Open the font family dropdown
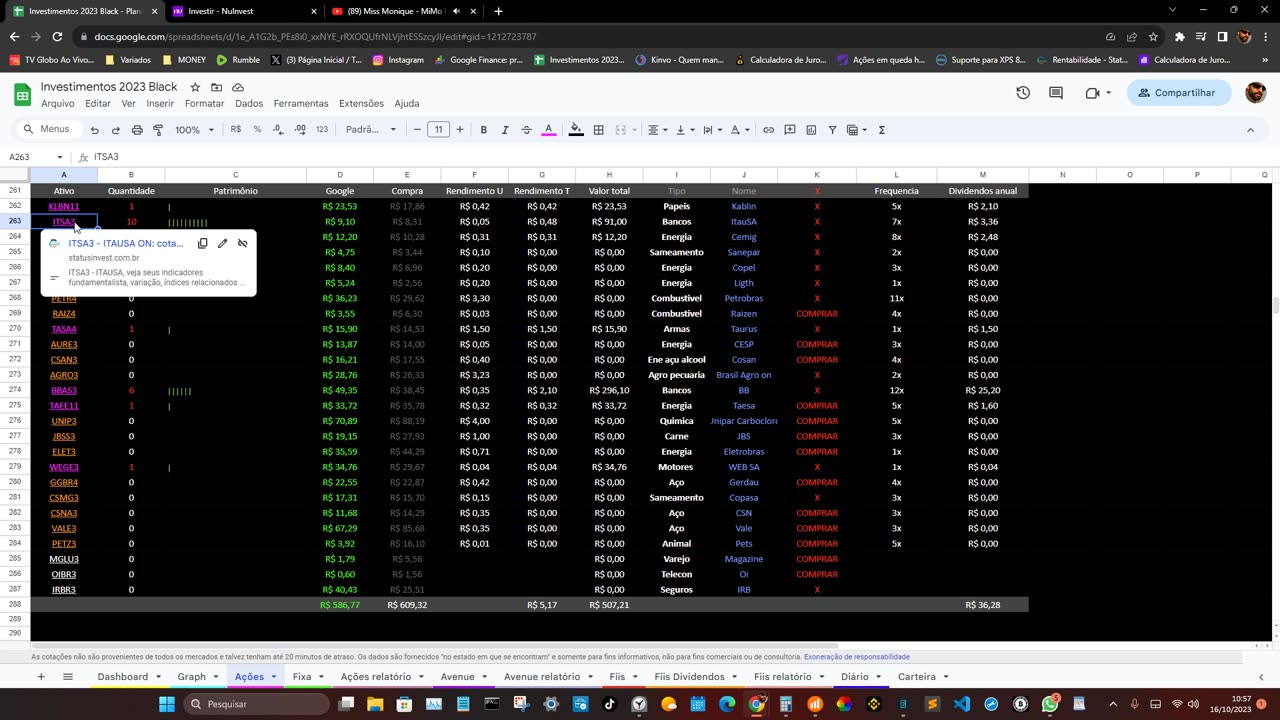1280x720 pixels. click(x=370, y=130)
